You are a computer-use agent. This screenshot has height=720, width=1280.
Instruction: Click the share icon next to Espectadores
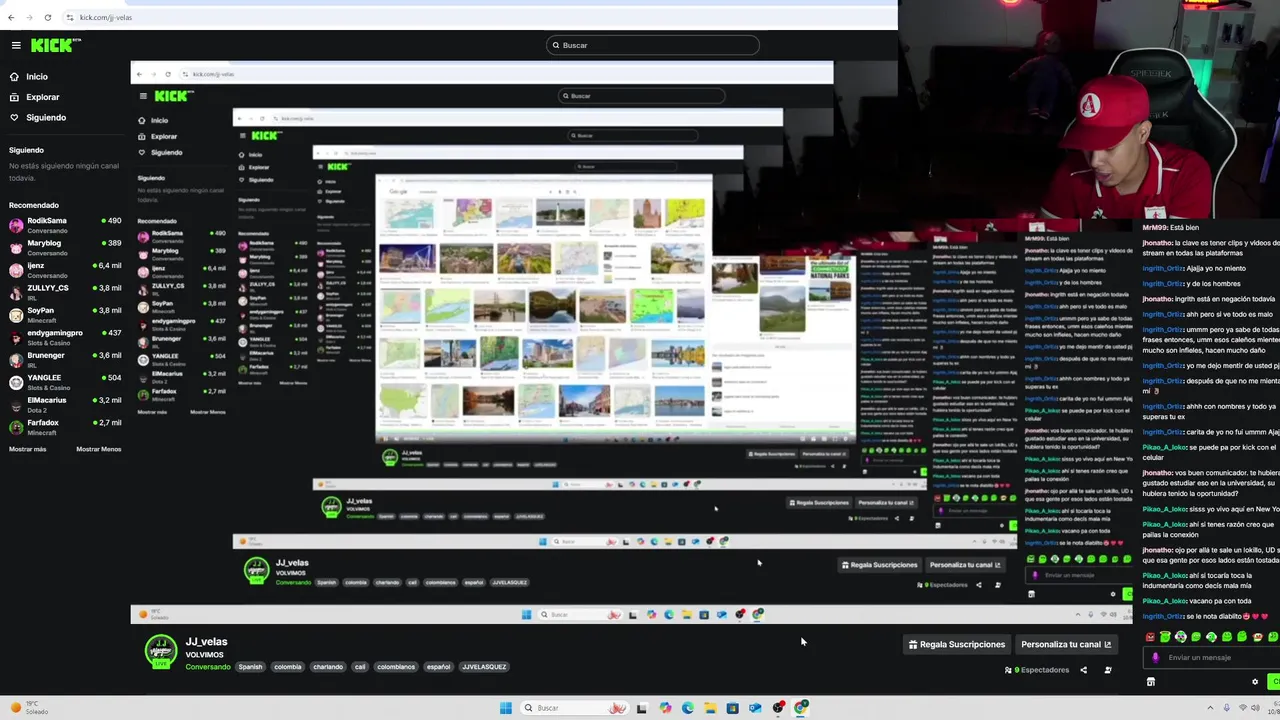point(1084,670)
